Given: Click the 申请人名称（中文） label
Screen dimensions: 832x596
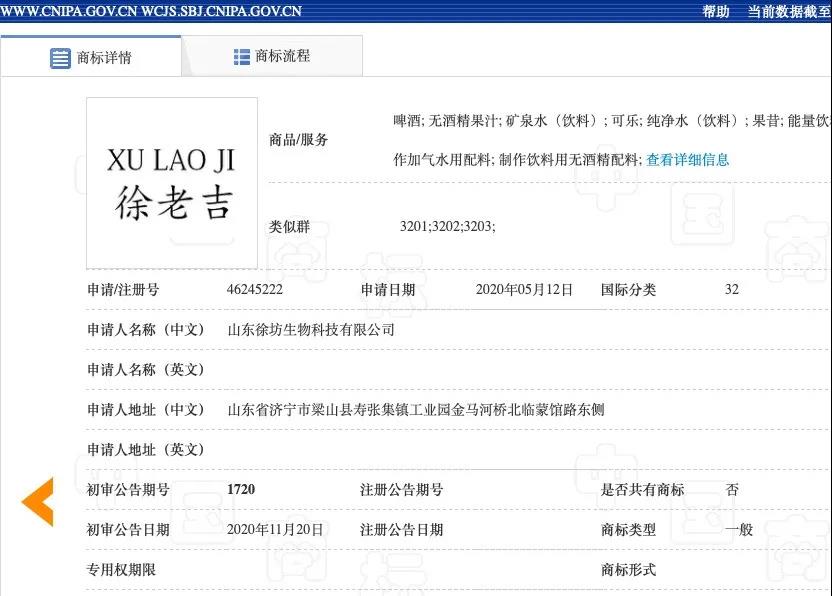Looking at the screenshot, I should tap(146, 330).
